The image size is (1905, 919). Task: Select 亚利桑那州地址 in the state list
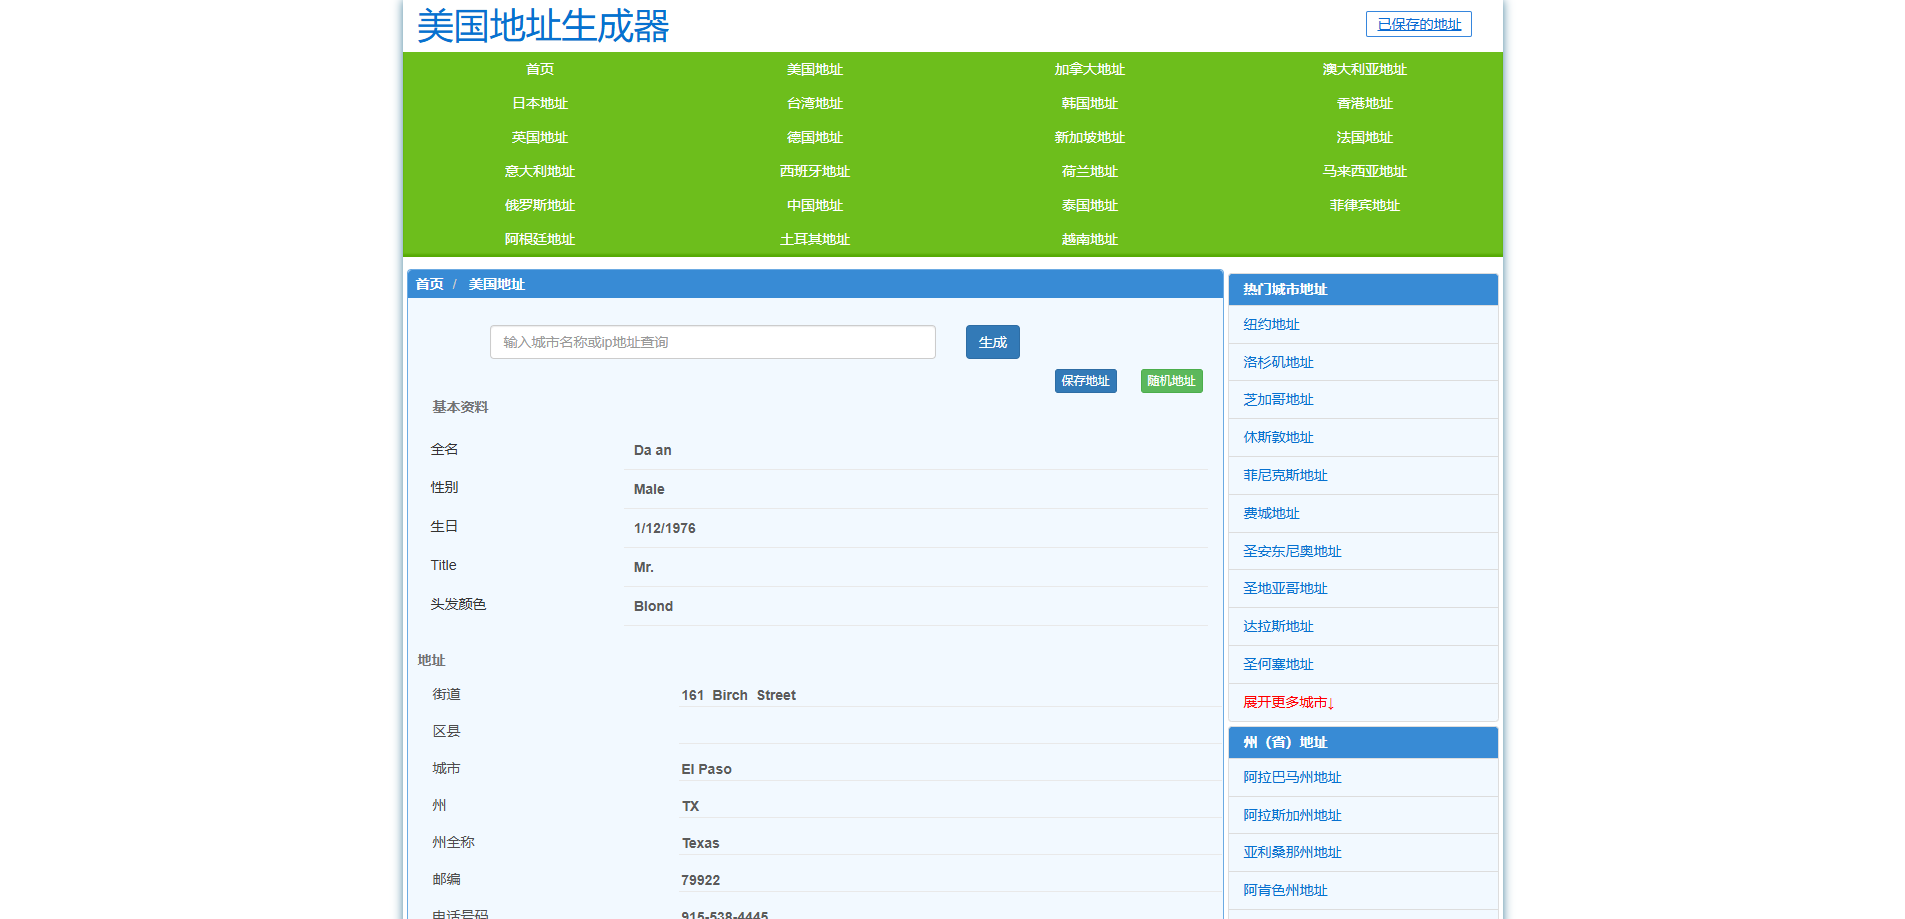[1292, 853]
